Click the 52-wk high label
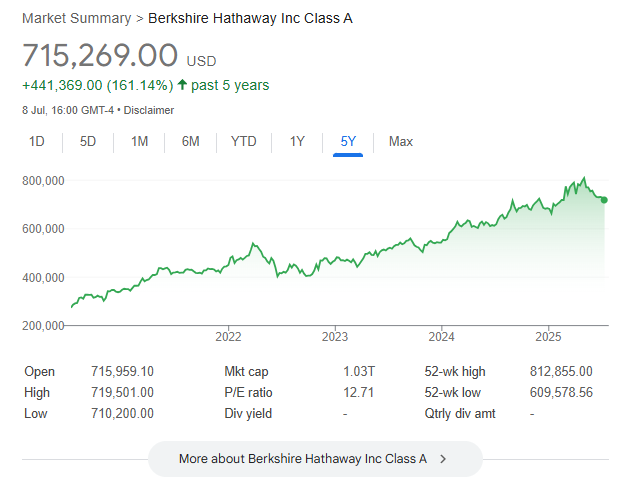Image resolution: width=636 pixels, height=496 pixels. click(455, 371)
